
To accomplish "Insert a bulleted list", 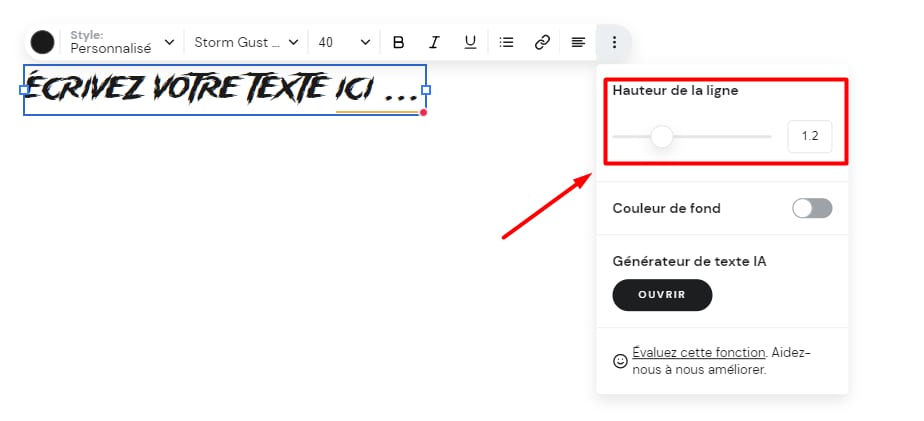I will (x=507, y=42).
